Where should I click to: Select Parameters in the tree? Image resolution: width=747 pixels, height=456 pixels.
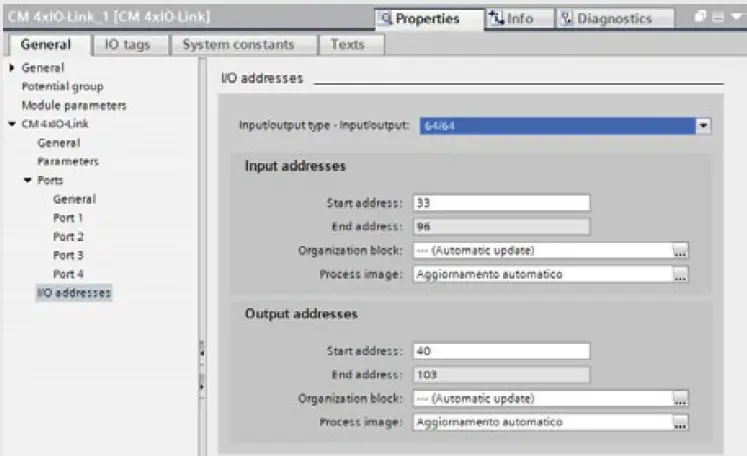(68, 162)
